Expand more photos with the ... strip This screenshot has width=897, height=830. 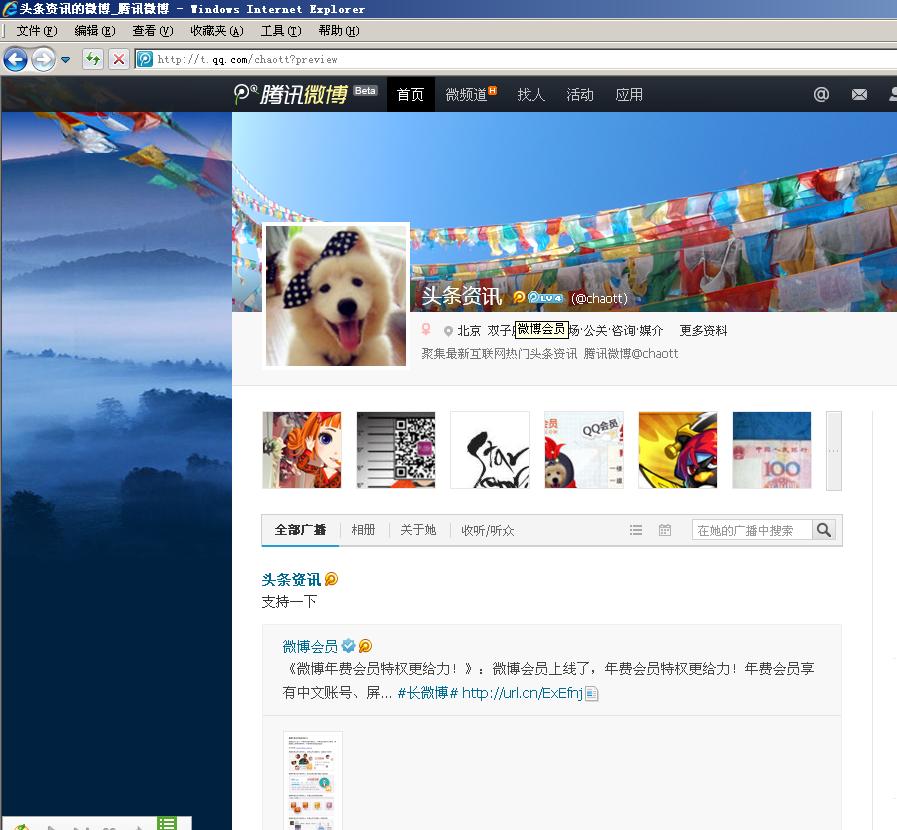click(834, 451)
